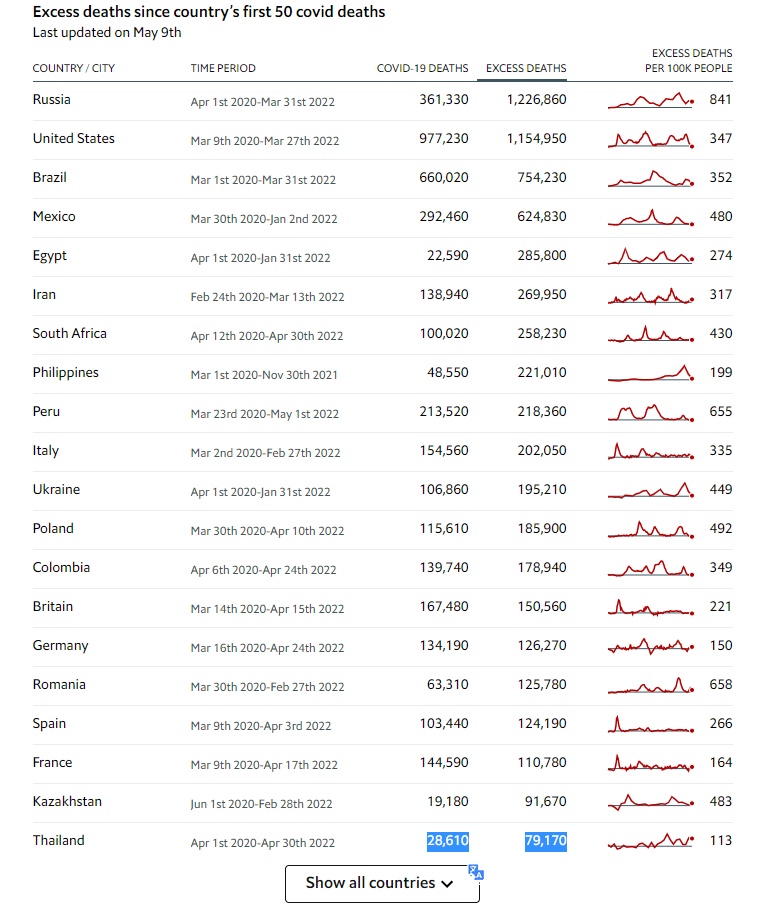Sort by Excess Deaths column header
The image size is (763, 907).
(x=526, y=68)
